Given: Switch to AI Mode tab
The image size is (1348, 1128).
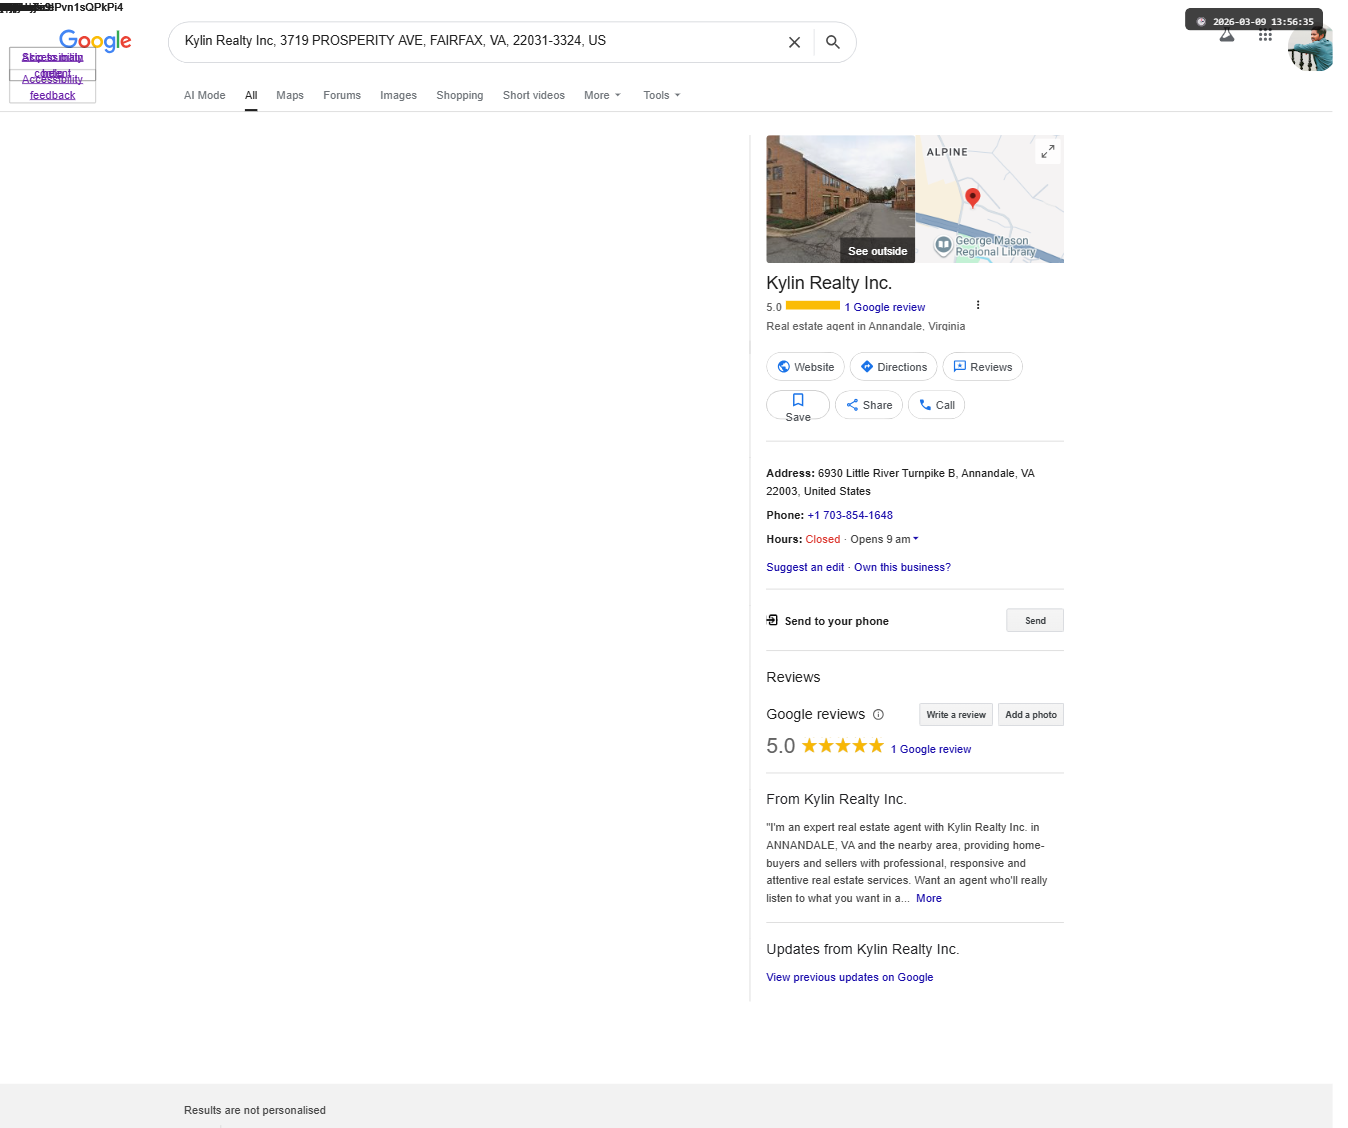Looking at the screenshot, I should coord(205,95).
